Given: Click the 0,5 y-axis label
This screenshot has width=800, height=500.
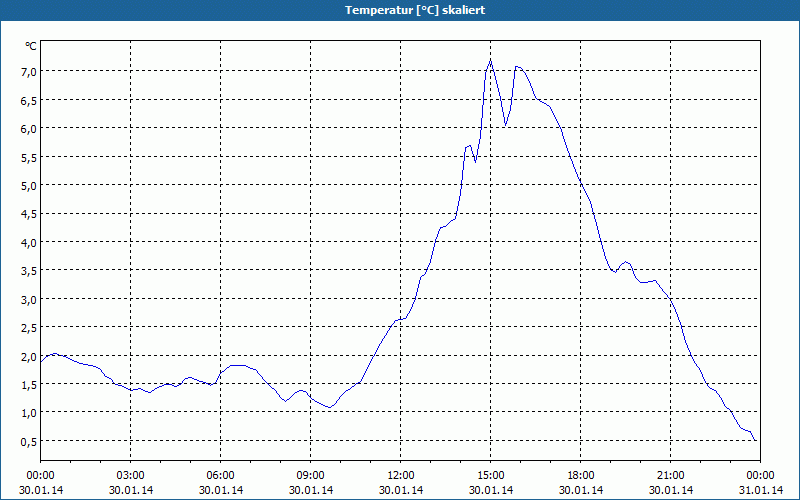Looking at the screenshot, I should (29, 442).
